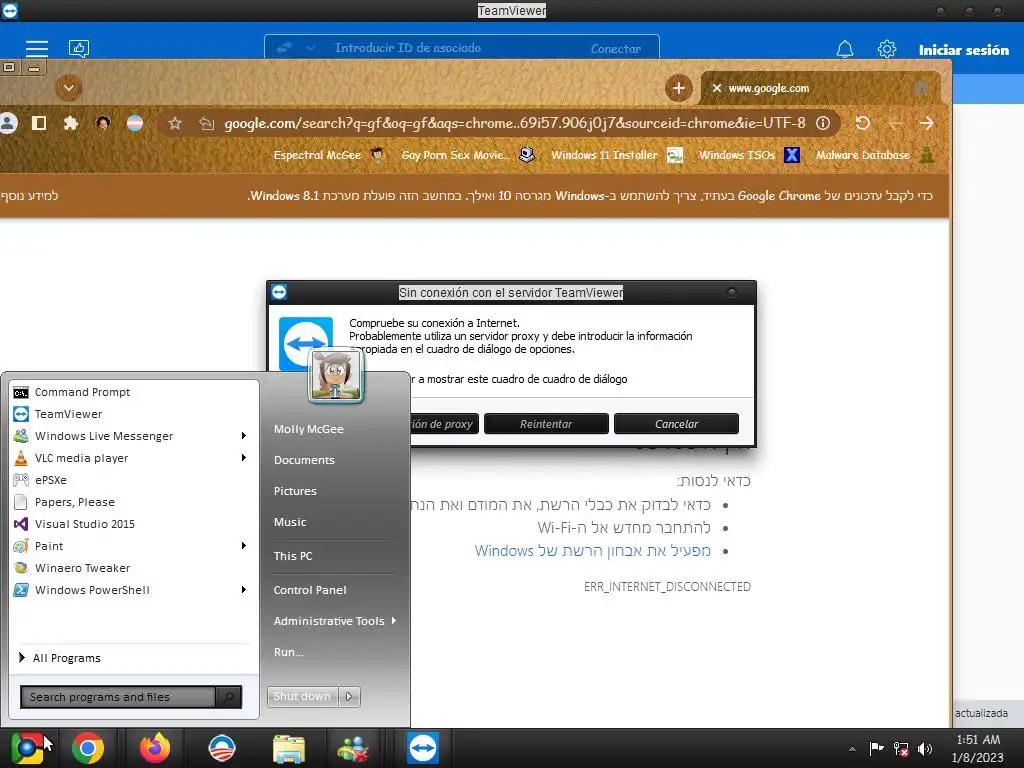Click the Start button on taskbar
The height and width of the screenshot is (768, 1024).
point(27,748)
